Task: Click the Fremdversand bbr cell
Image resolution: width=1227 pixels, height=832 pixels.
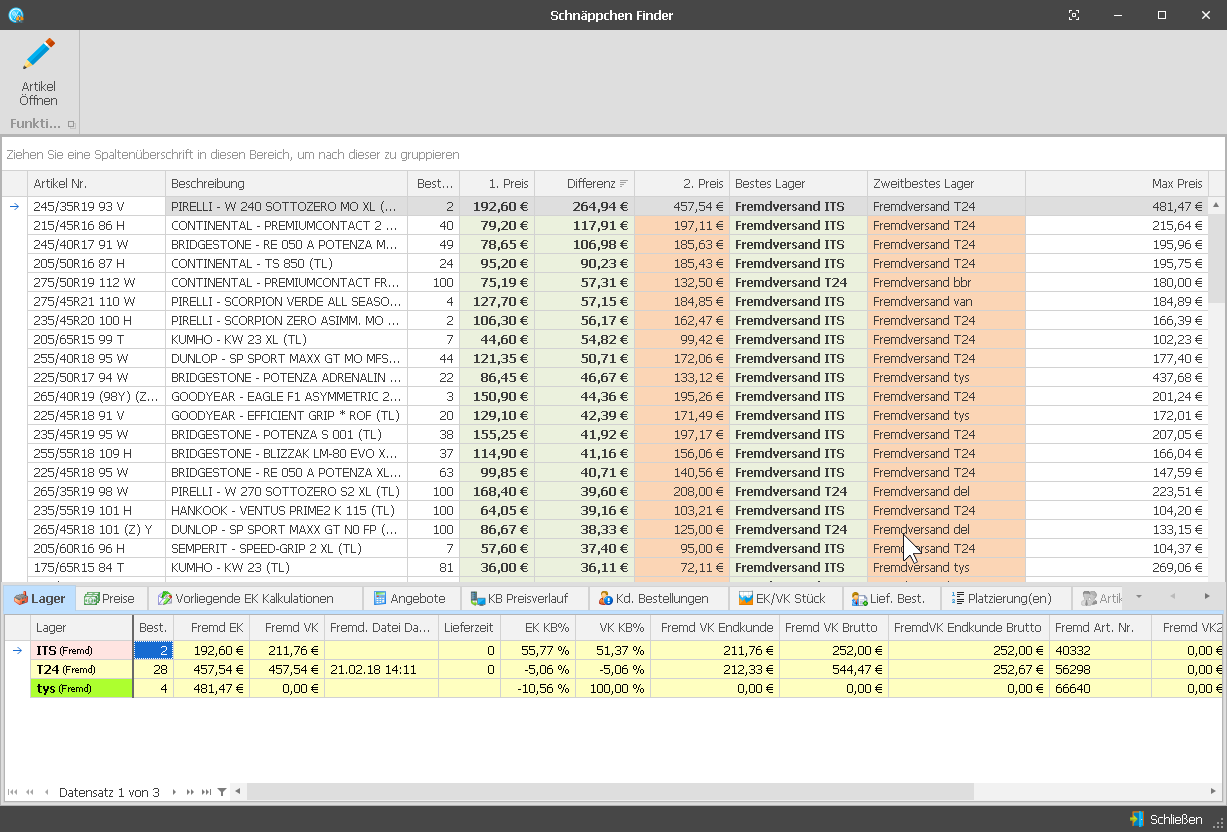Action: 946,283
